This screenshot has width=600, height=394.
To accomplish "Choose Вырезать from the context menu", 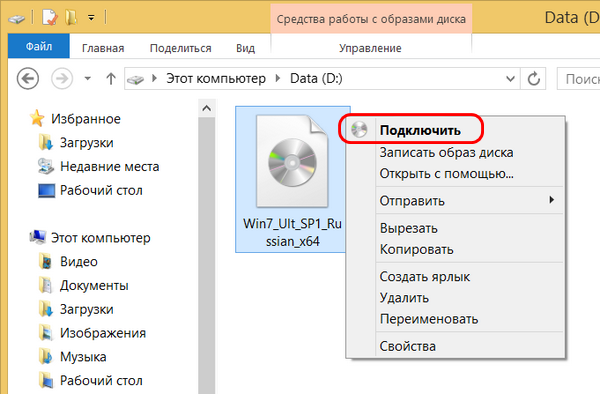I will (456, 228).
